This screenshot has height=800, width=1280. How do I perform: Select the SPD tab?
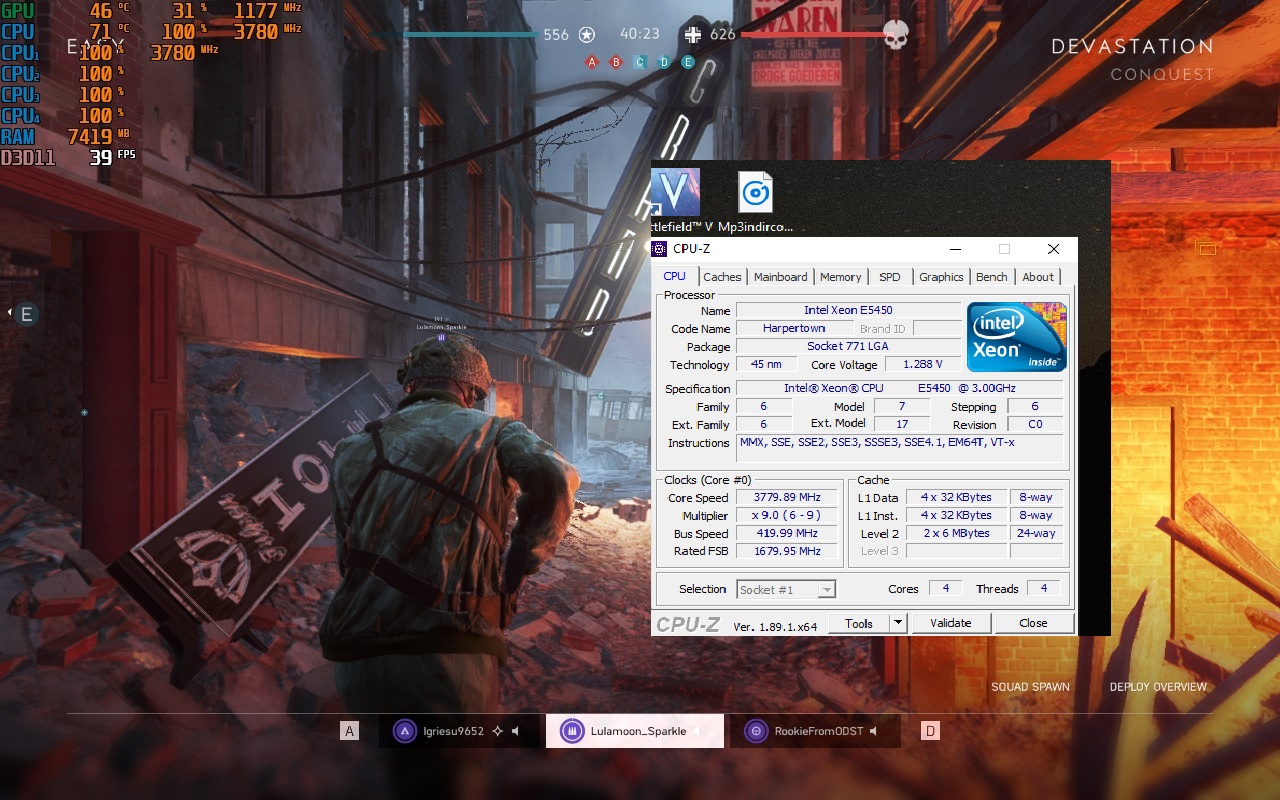pyautogui.click(x=889, y=277)
